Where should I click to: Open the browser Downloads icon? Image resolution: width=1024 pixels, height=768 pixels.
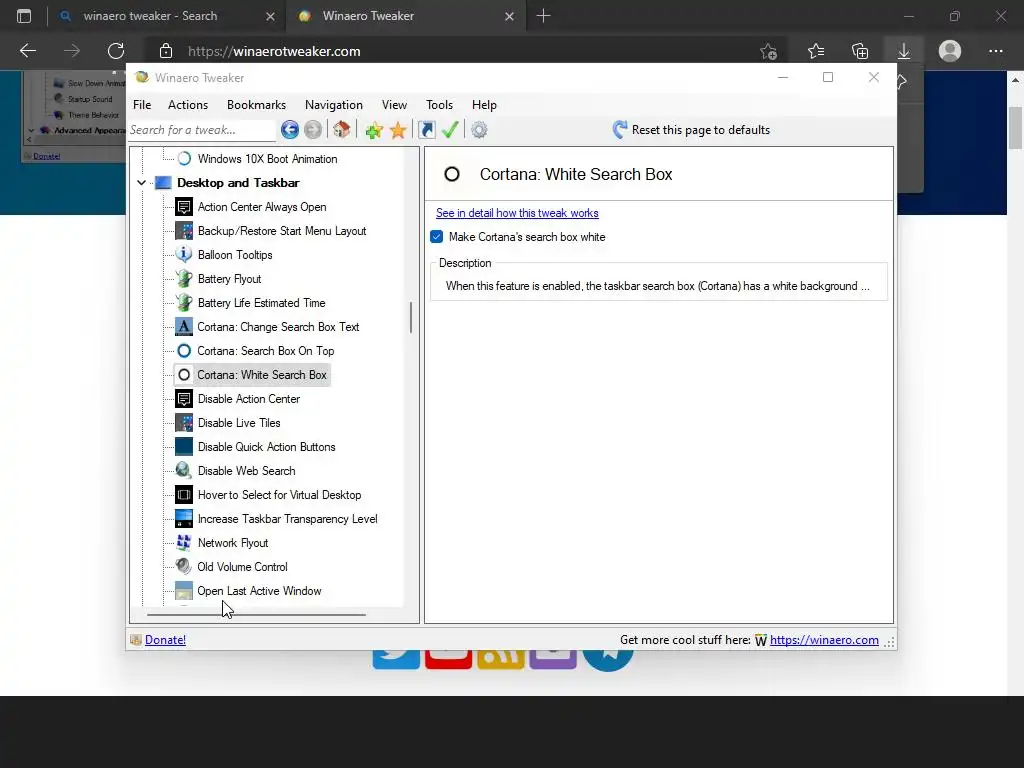click(904, 51)
